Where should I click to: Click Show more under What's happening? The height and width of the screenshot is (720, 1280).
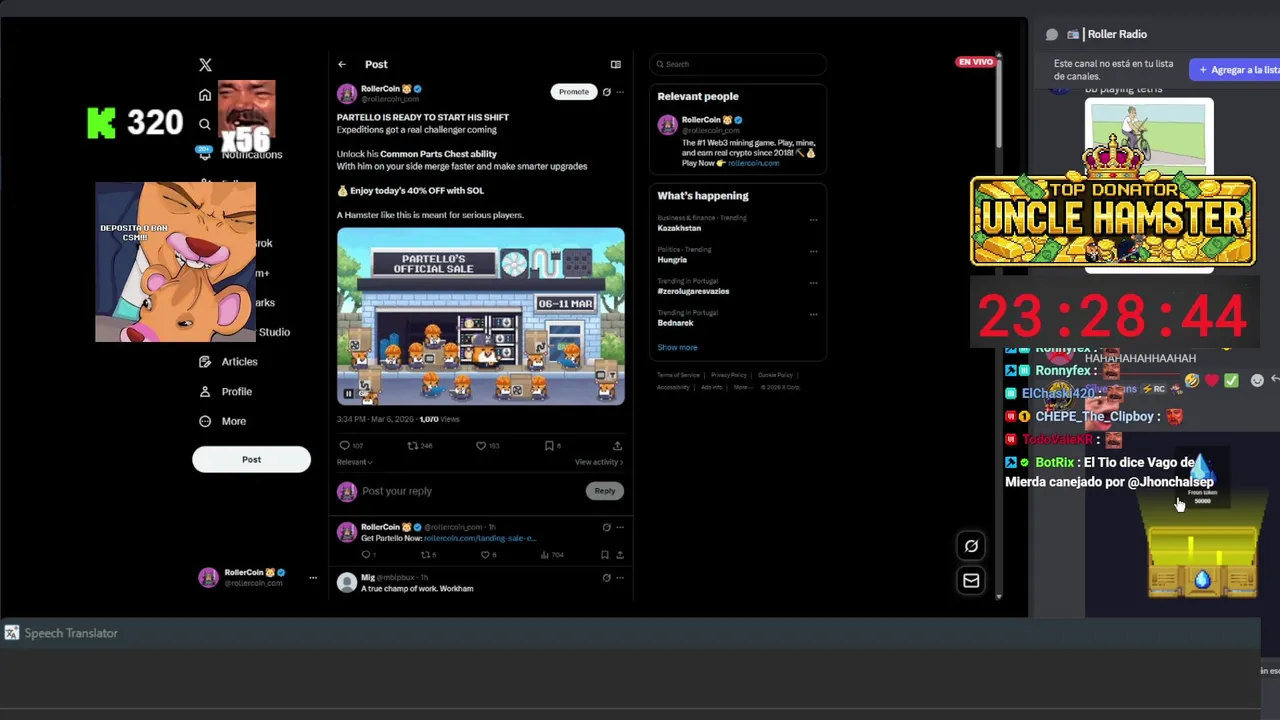(677, 347)
